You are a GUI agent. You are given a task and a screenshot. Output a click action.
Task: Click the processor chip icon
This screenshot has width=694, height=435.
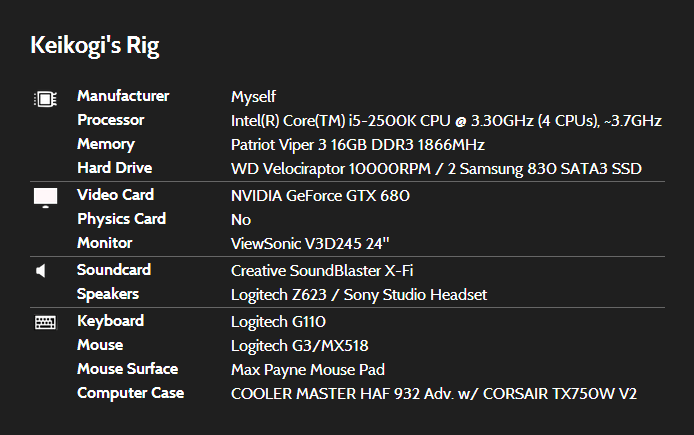45,99
